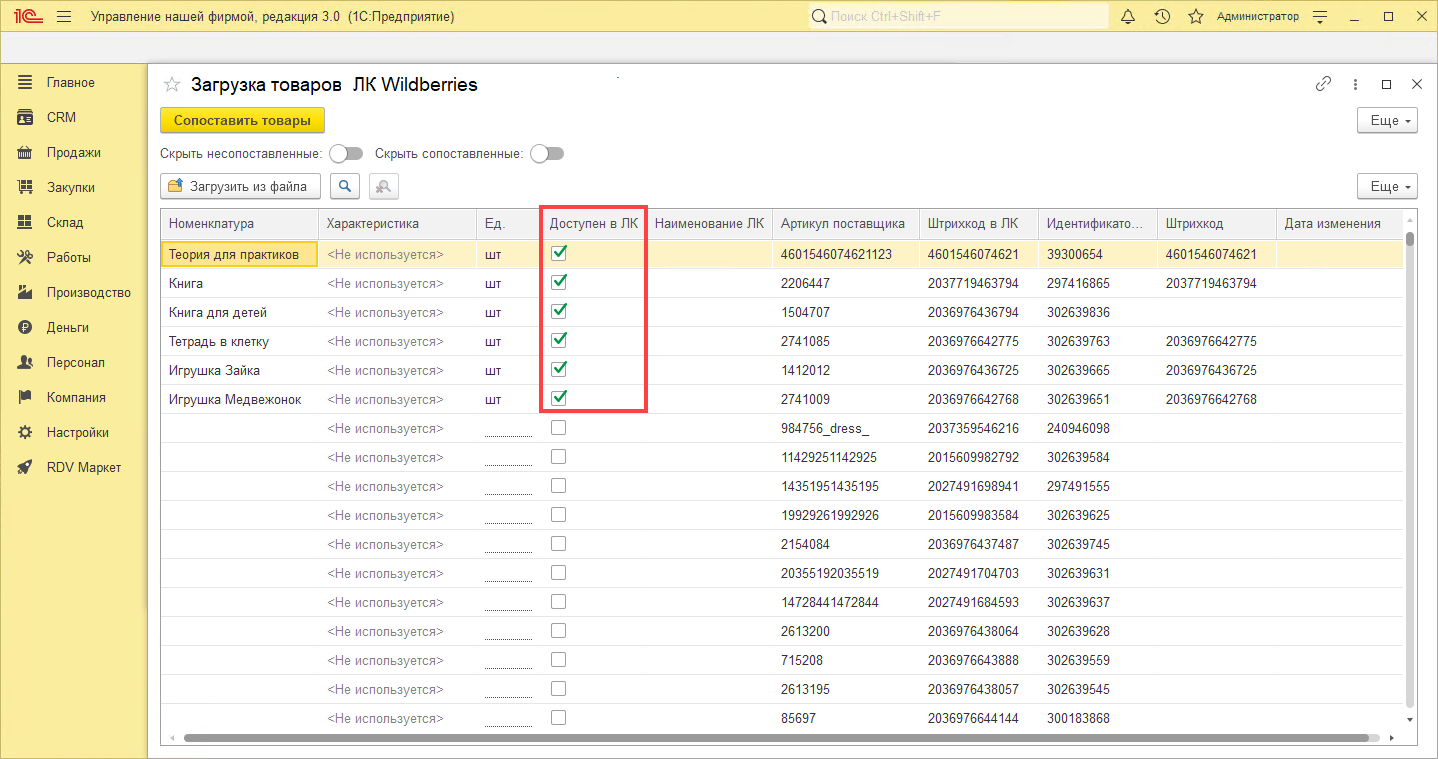Uncheck Доступен в ЛК for Тетрадь в клетку
Viewport: 1438px width, 759px height.
pyautogui.click(x=559, y=340)
